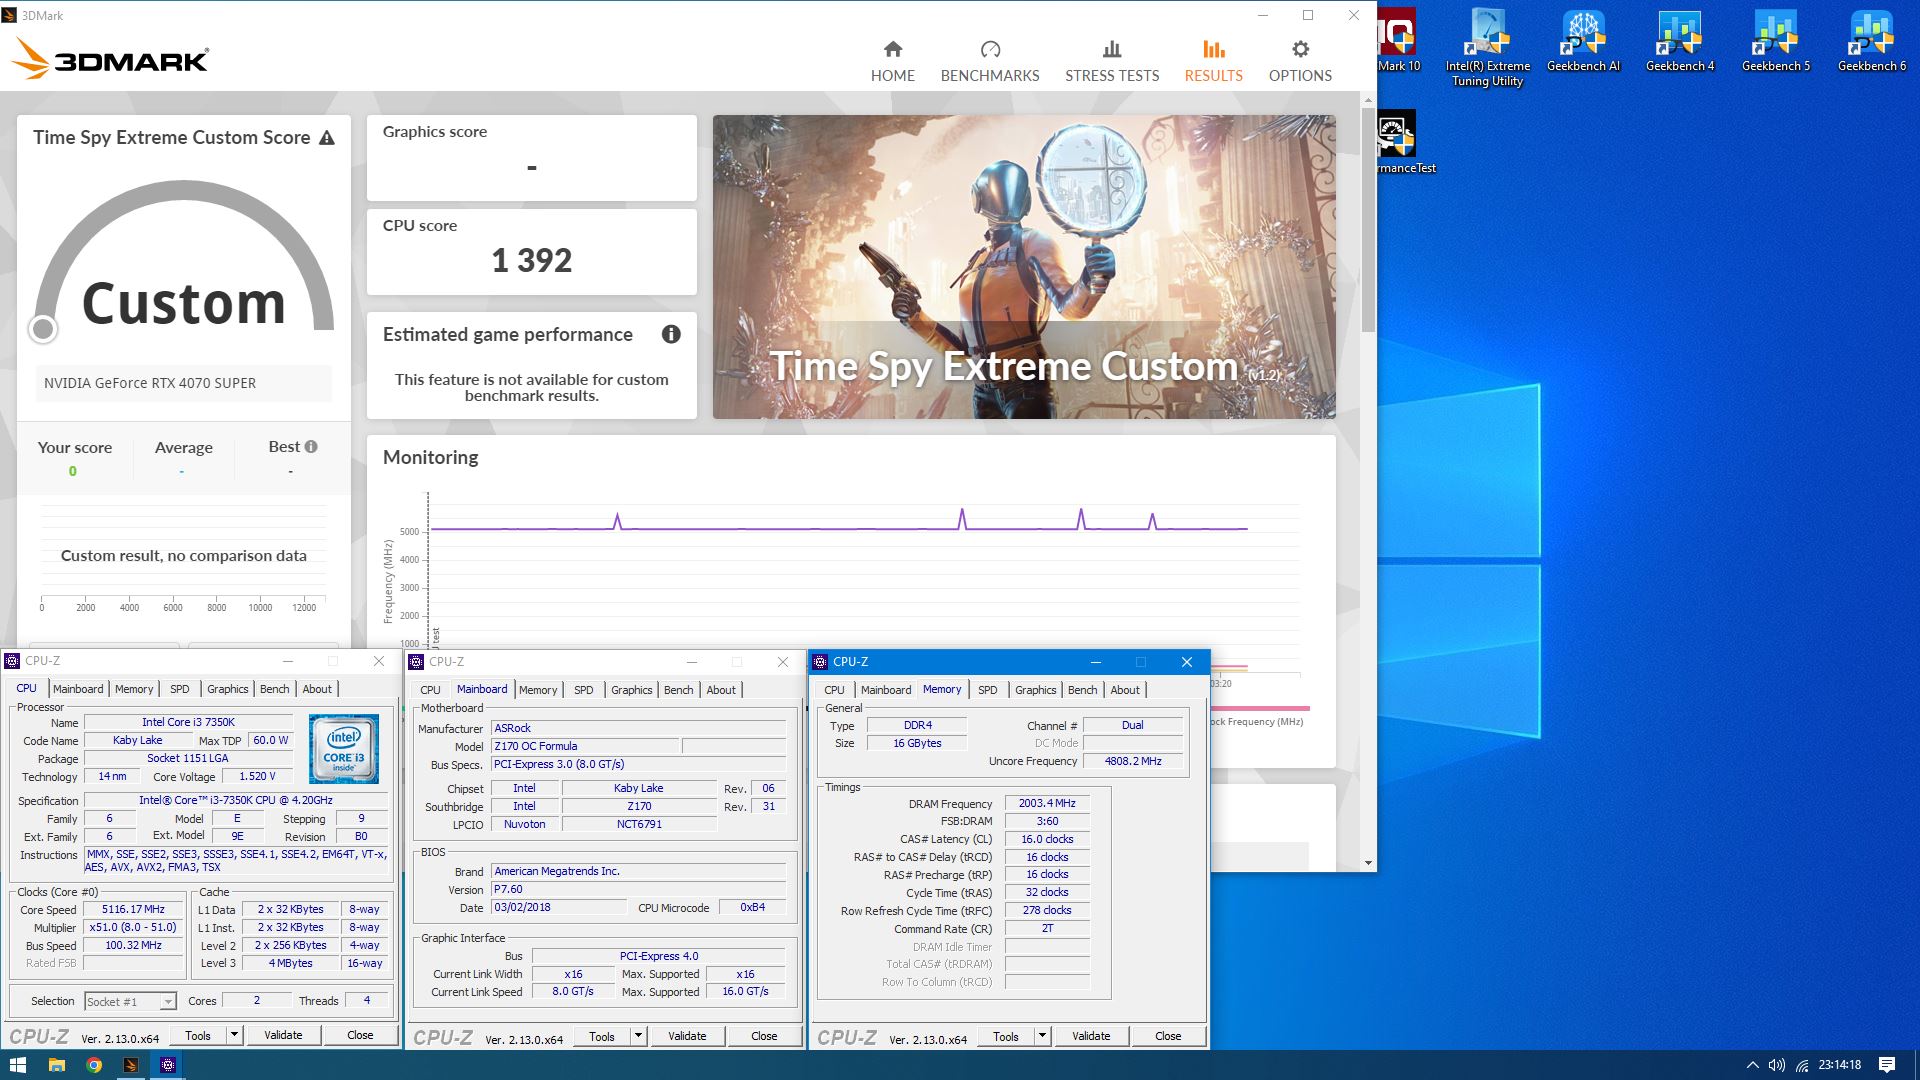Click Validate in left CPU-Z window
Viewport: 1920px width, 1080px height.
[283, 1036]
